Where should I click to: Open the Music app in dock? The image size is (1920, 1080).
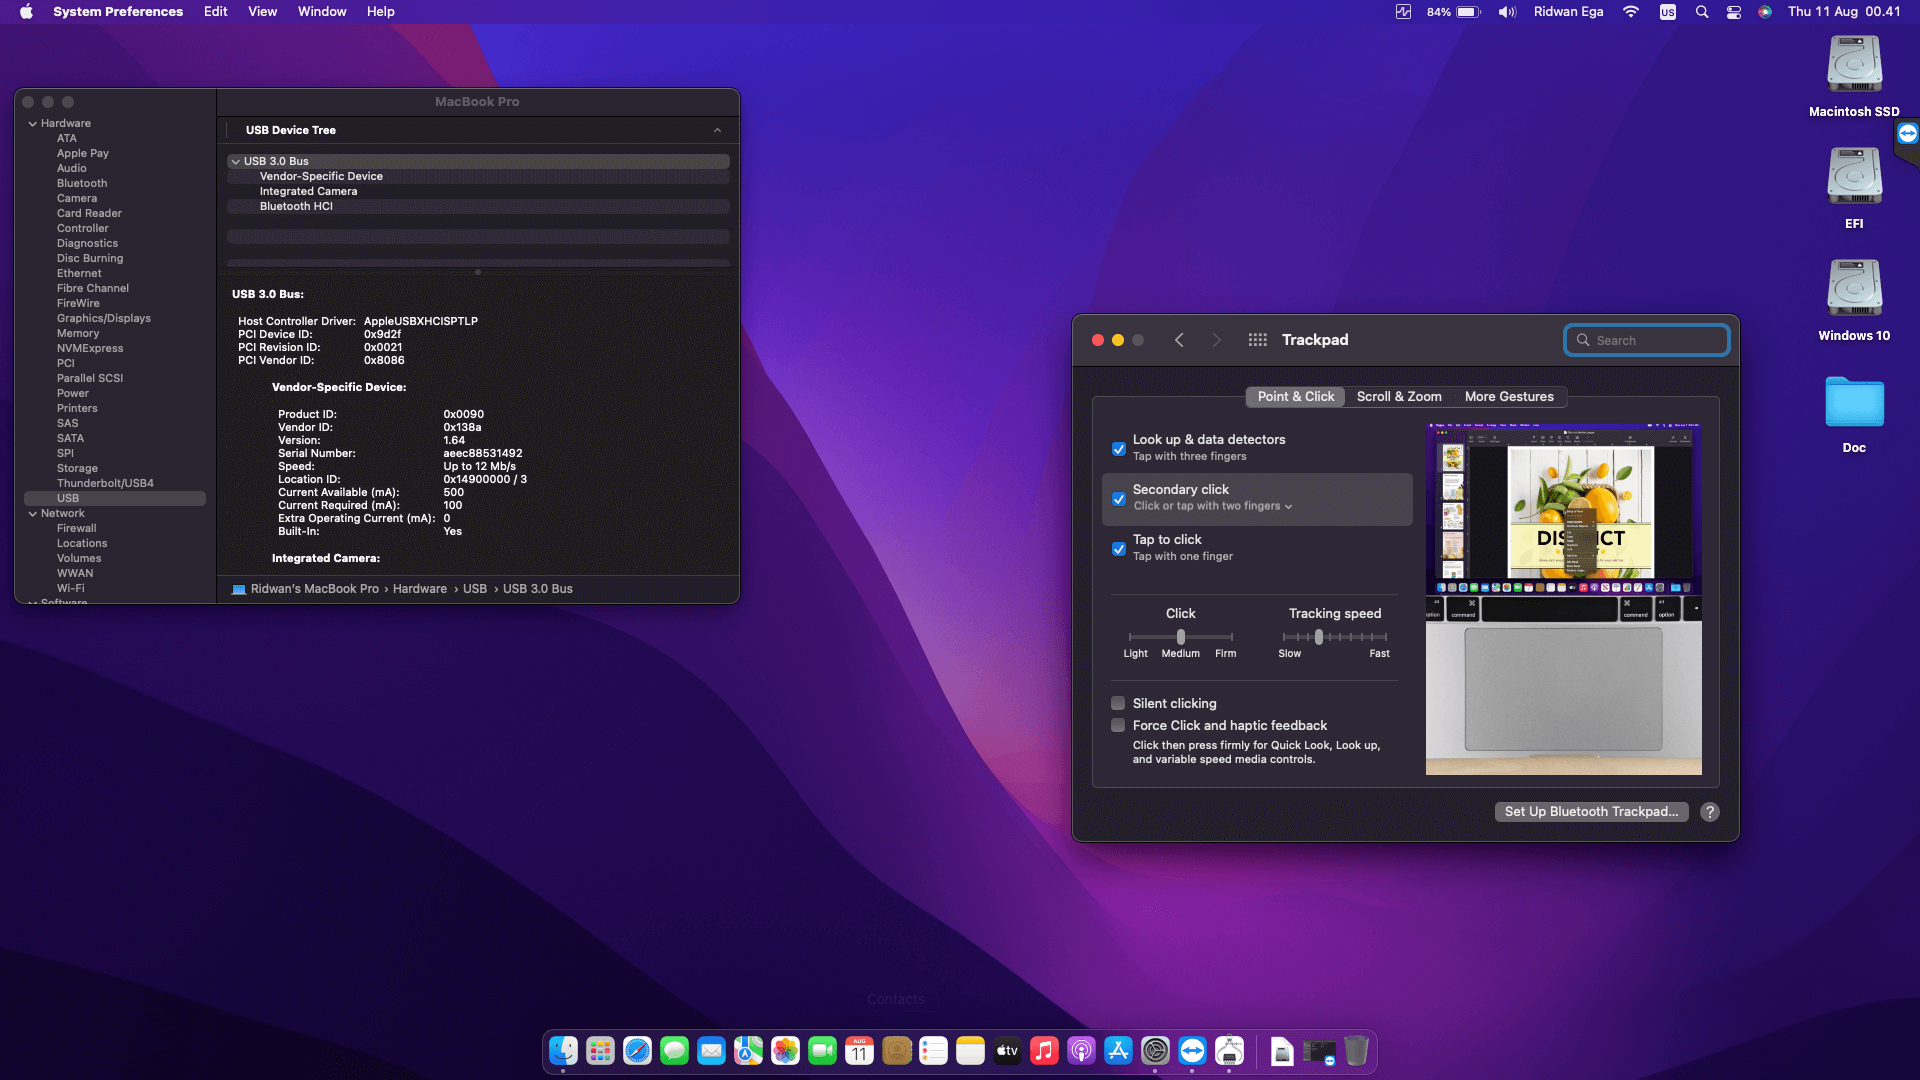coord(1044,1051)
